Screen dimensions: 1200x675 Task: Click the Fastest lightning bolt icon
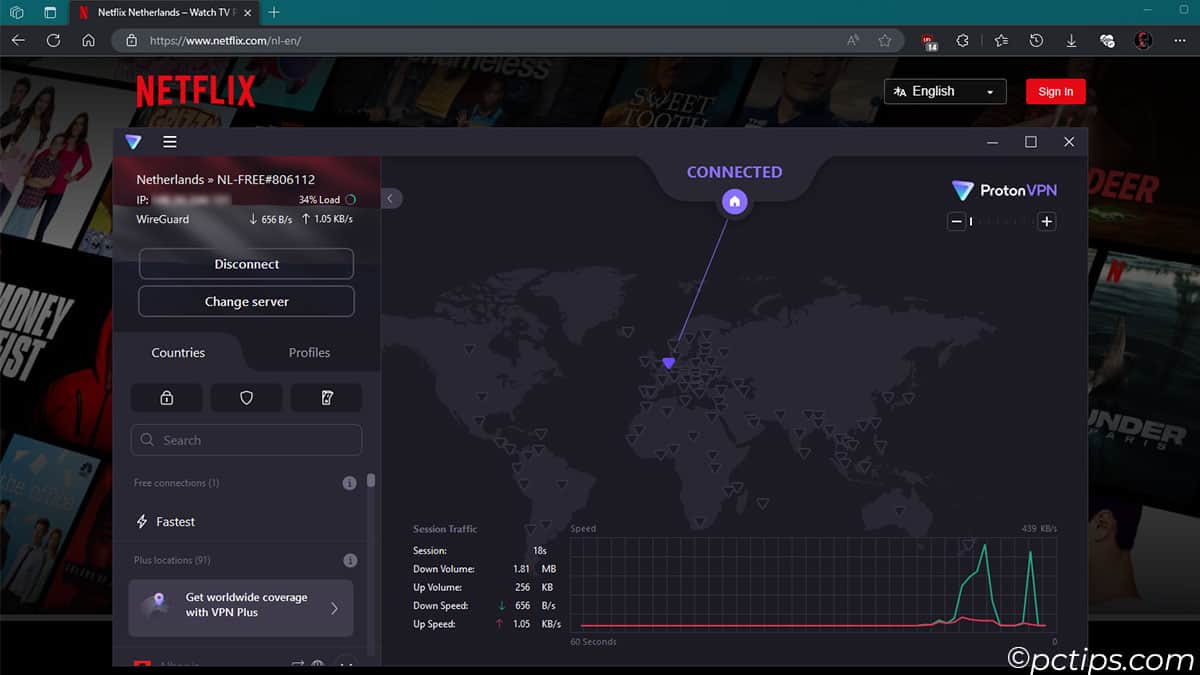coord(142,522)
